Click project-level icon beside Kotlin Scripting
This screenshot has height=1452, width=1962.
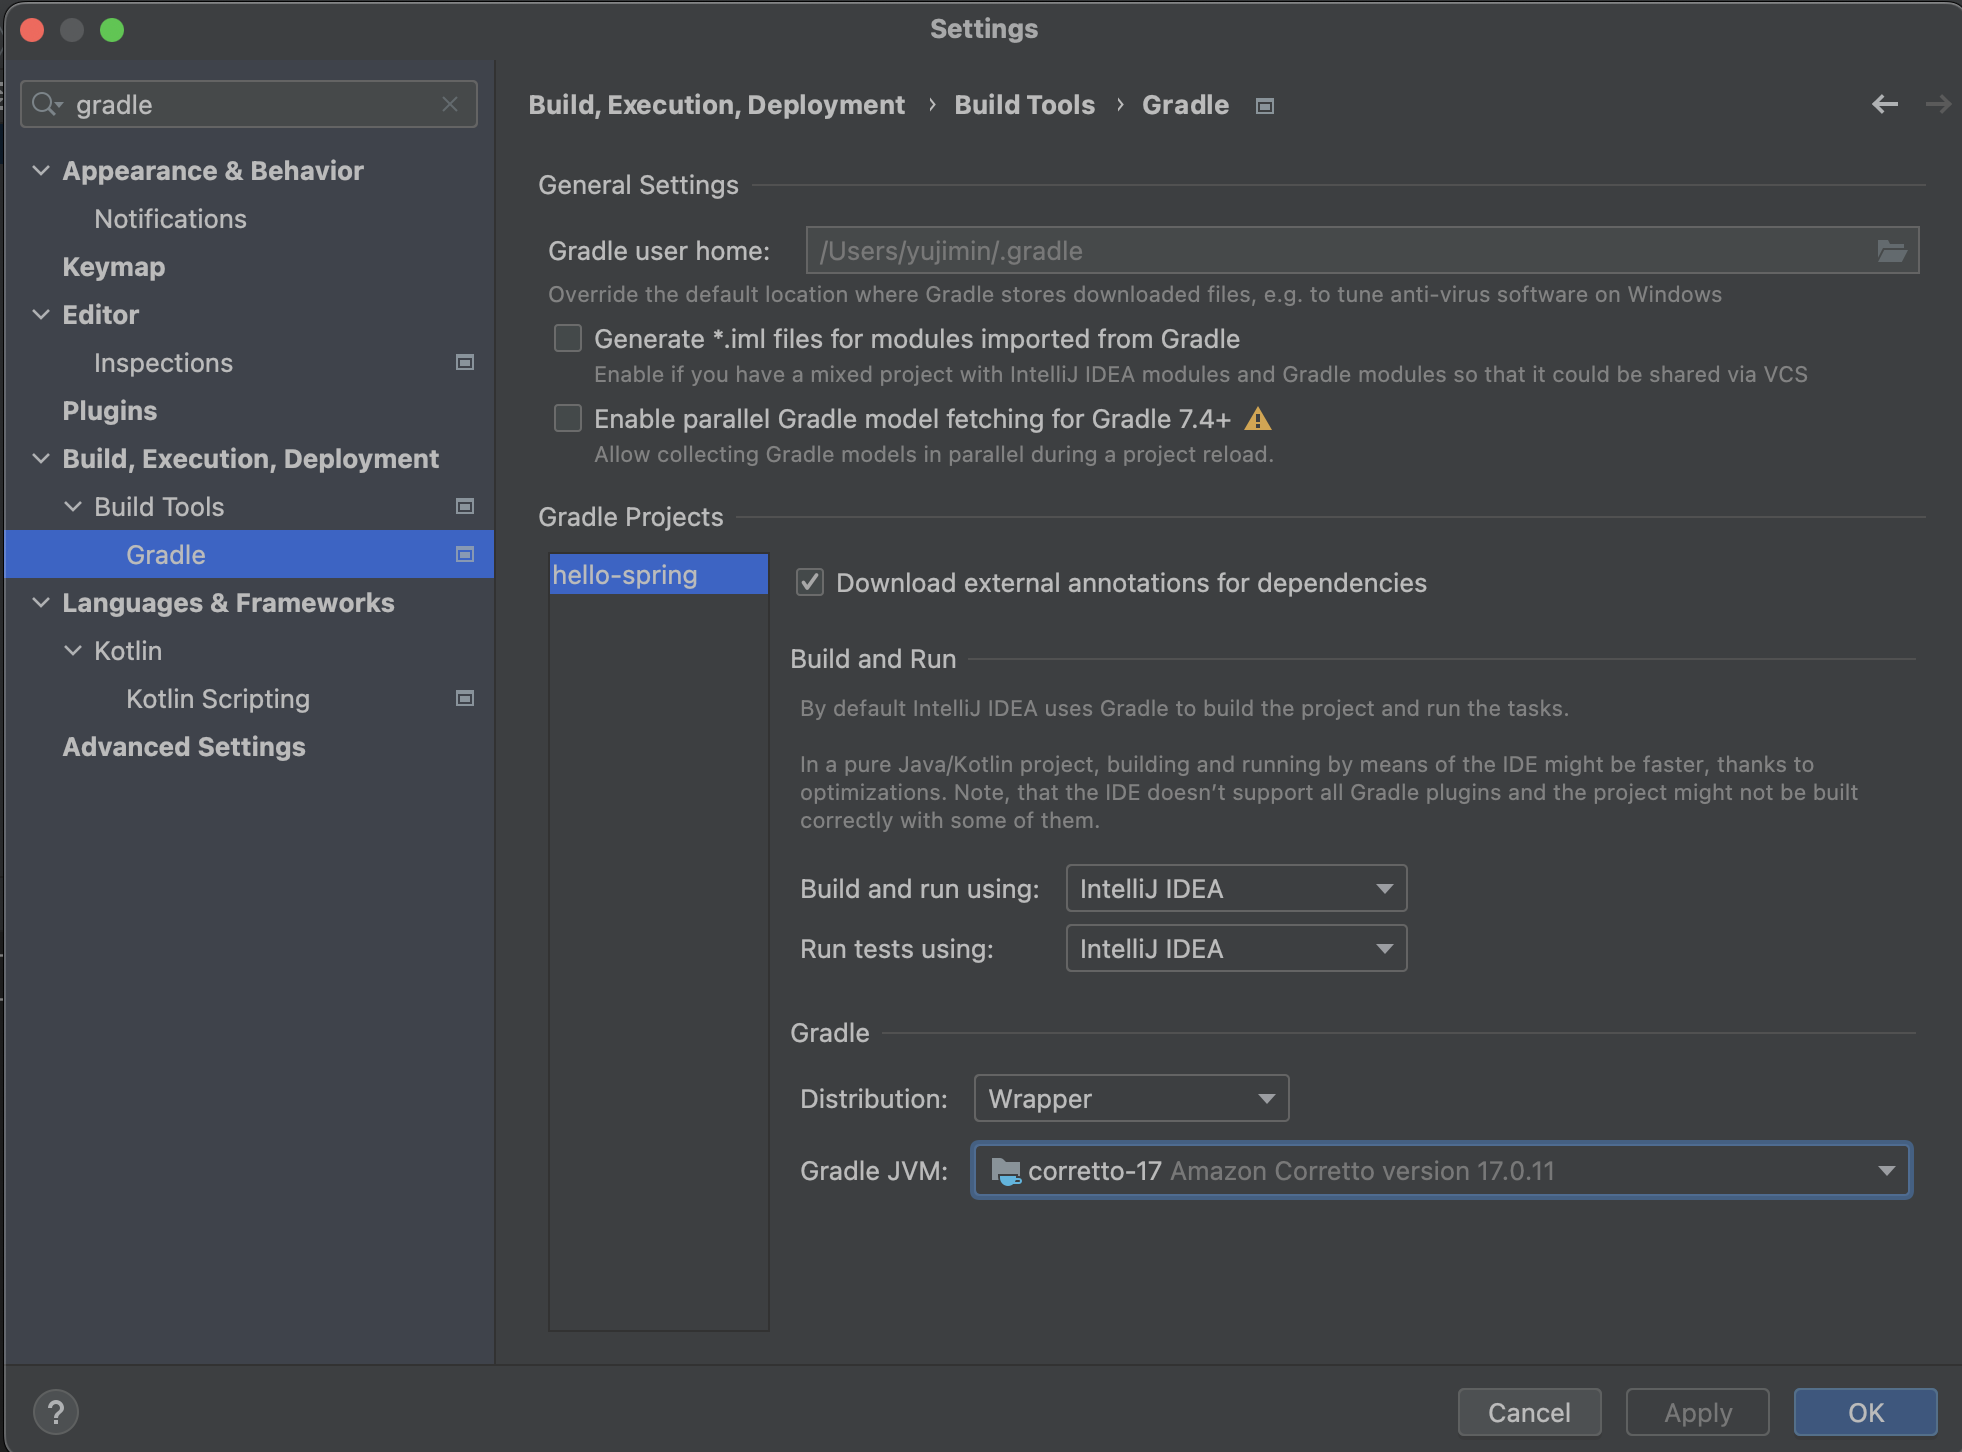tap(465, 698)
